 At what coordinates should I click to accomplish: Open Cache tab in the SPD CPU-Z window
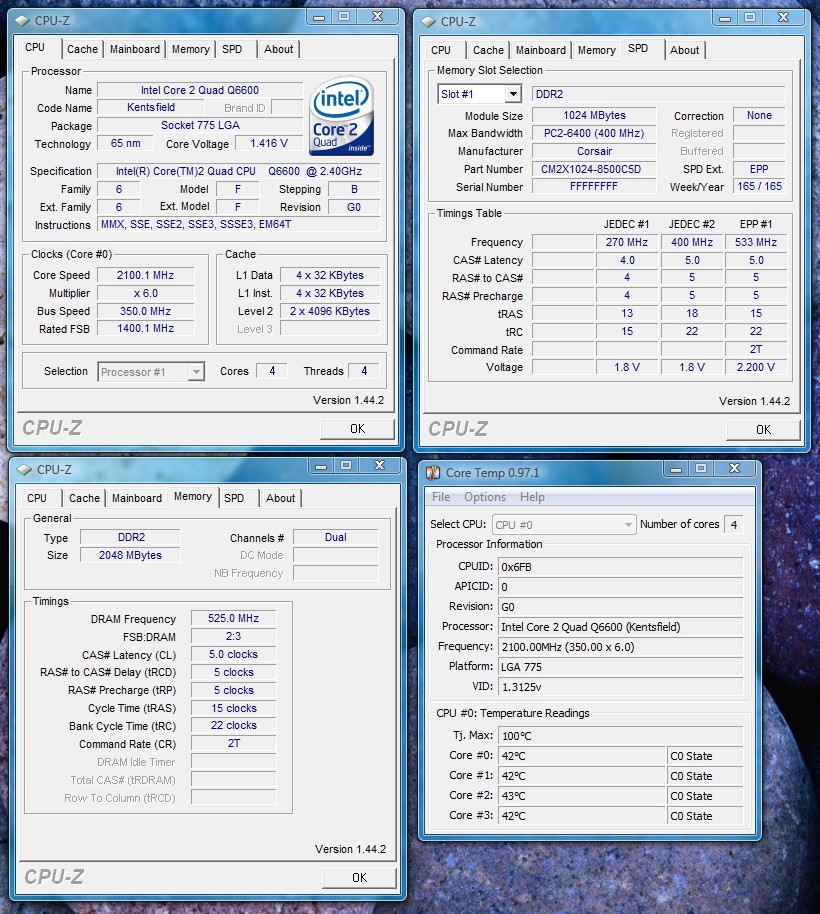[x=488, y=51]
